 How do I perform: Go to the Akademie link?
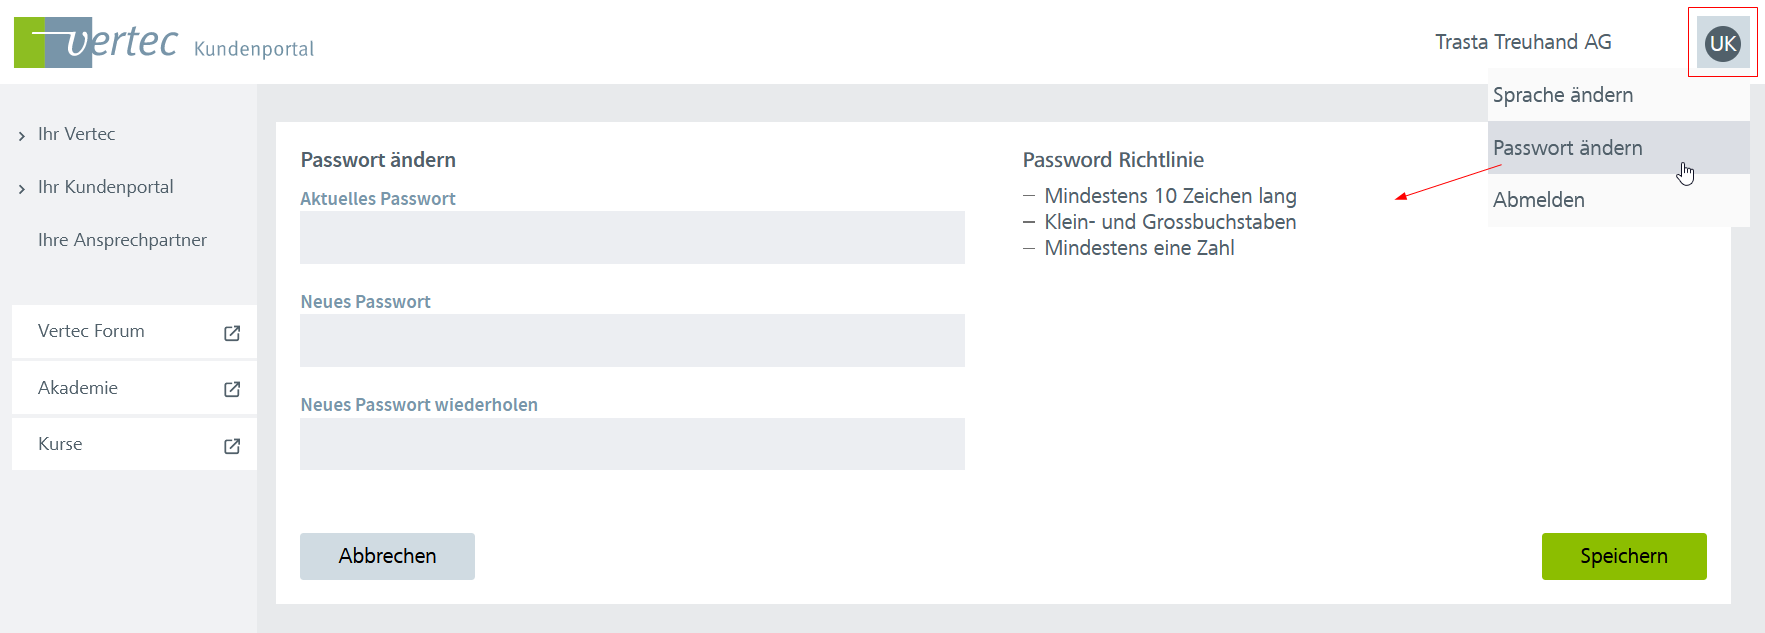pos(78,388)
